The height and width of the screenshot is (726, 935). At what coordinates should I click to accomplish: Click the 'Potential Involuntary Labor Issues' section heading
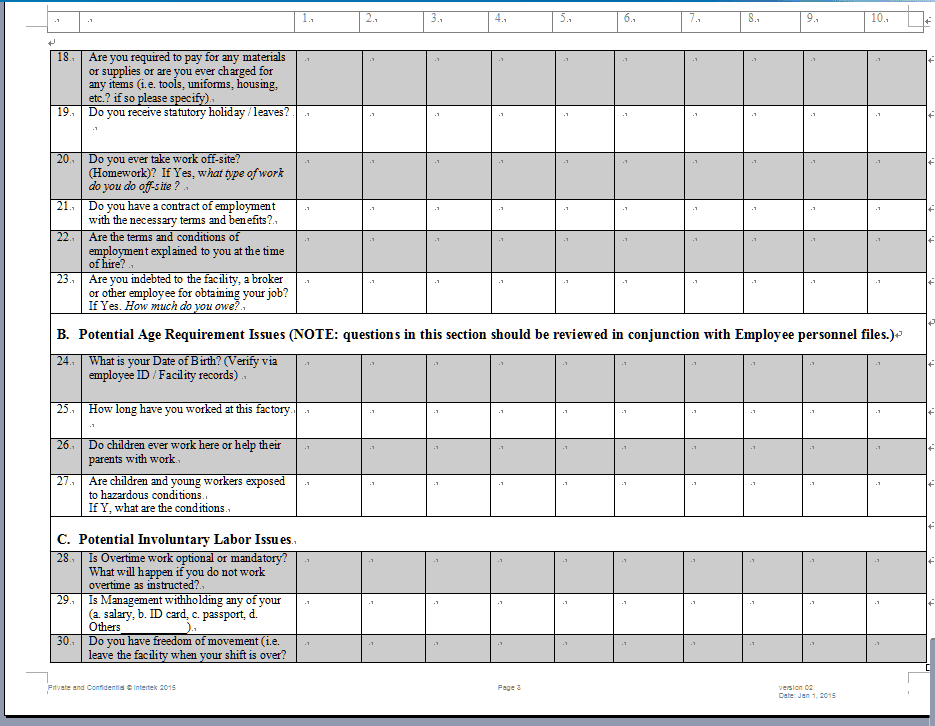click(185, 539)
